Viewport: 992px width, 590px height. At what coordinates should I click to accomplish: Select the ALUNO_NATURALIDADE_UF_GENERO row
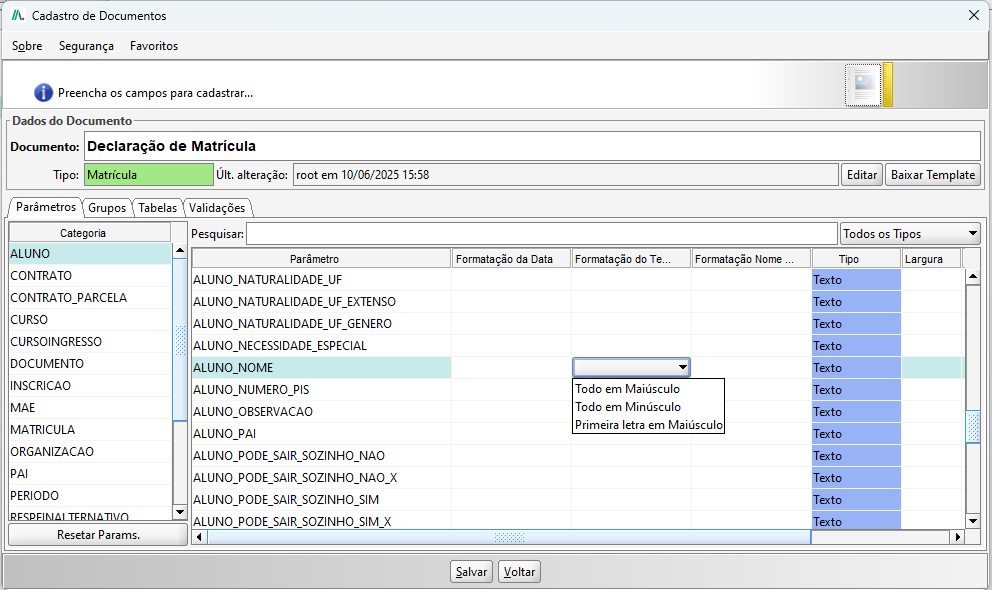pyautogui.click(x=577, y=324)
